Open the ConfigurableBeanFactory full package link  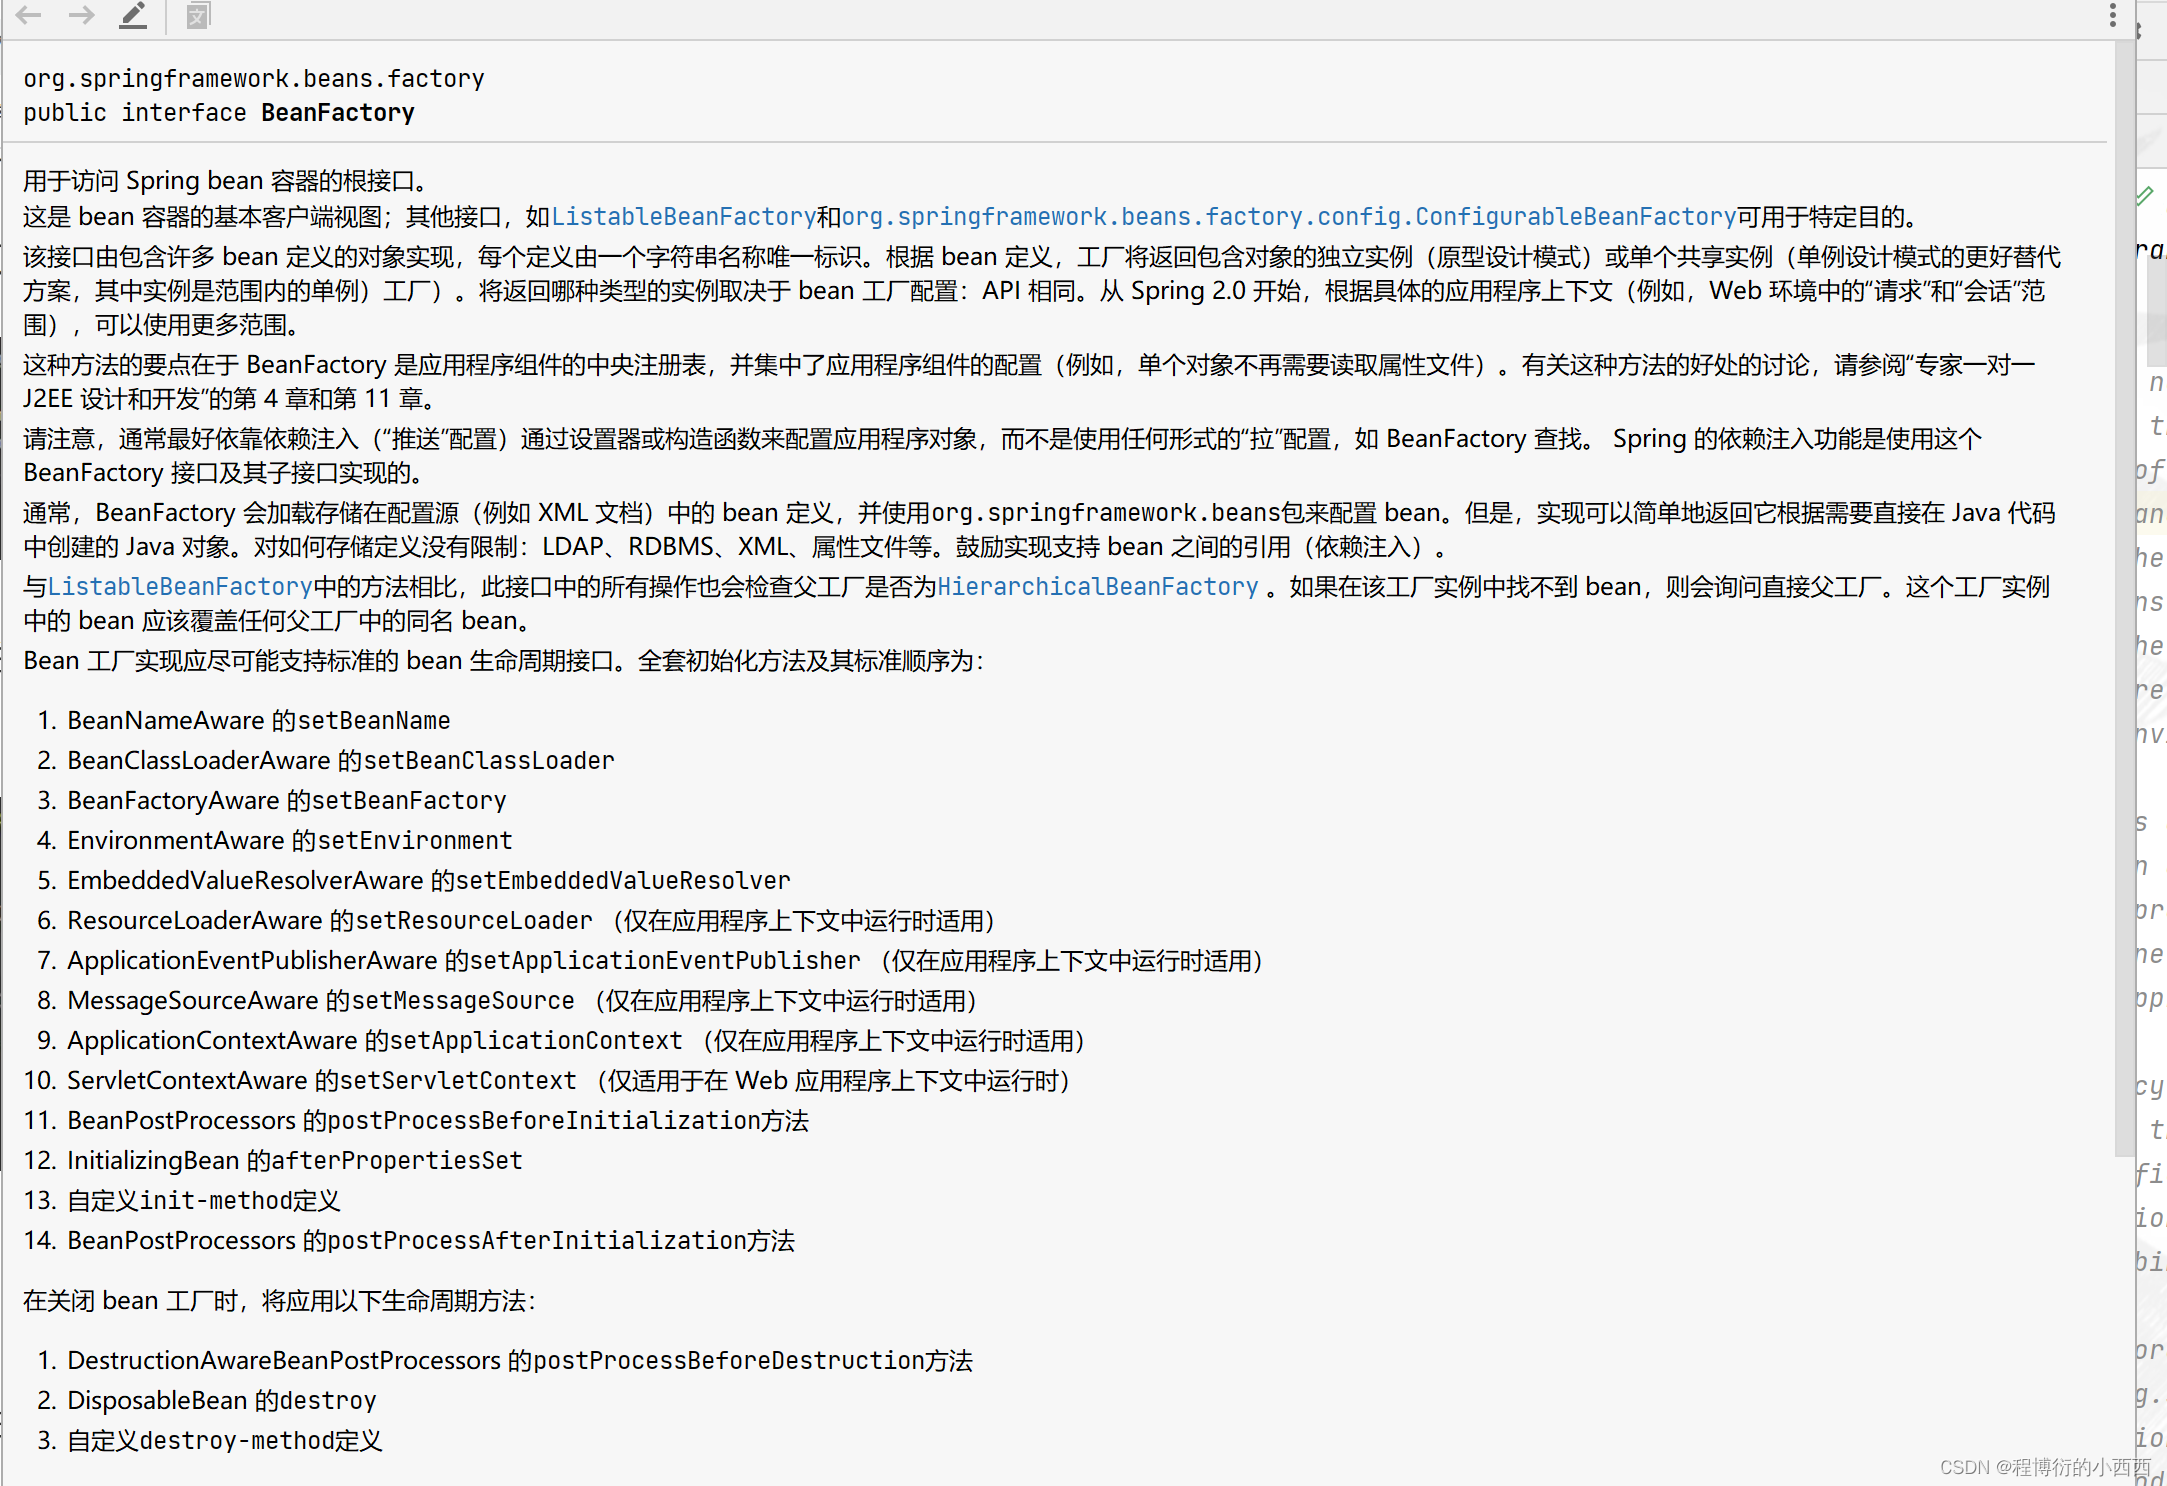tap(1288, 217)
